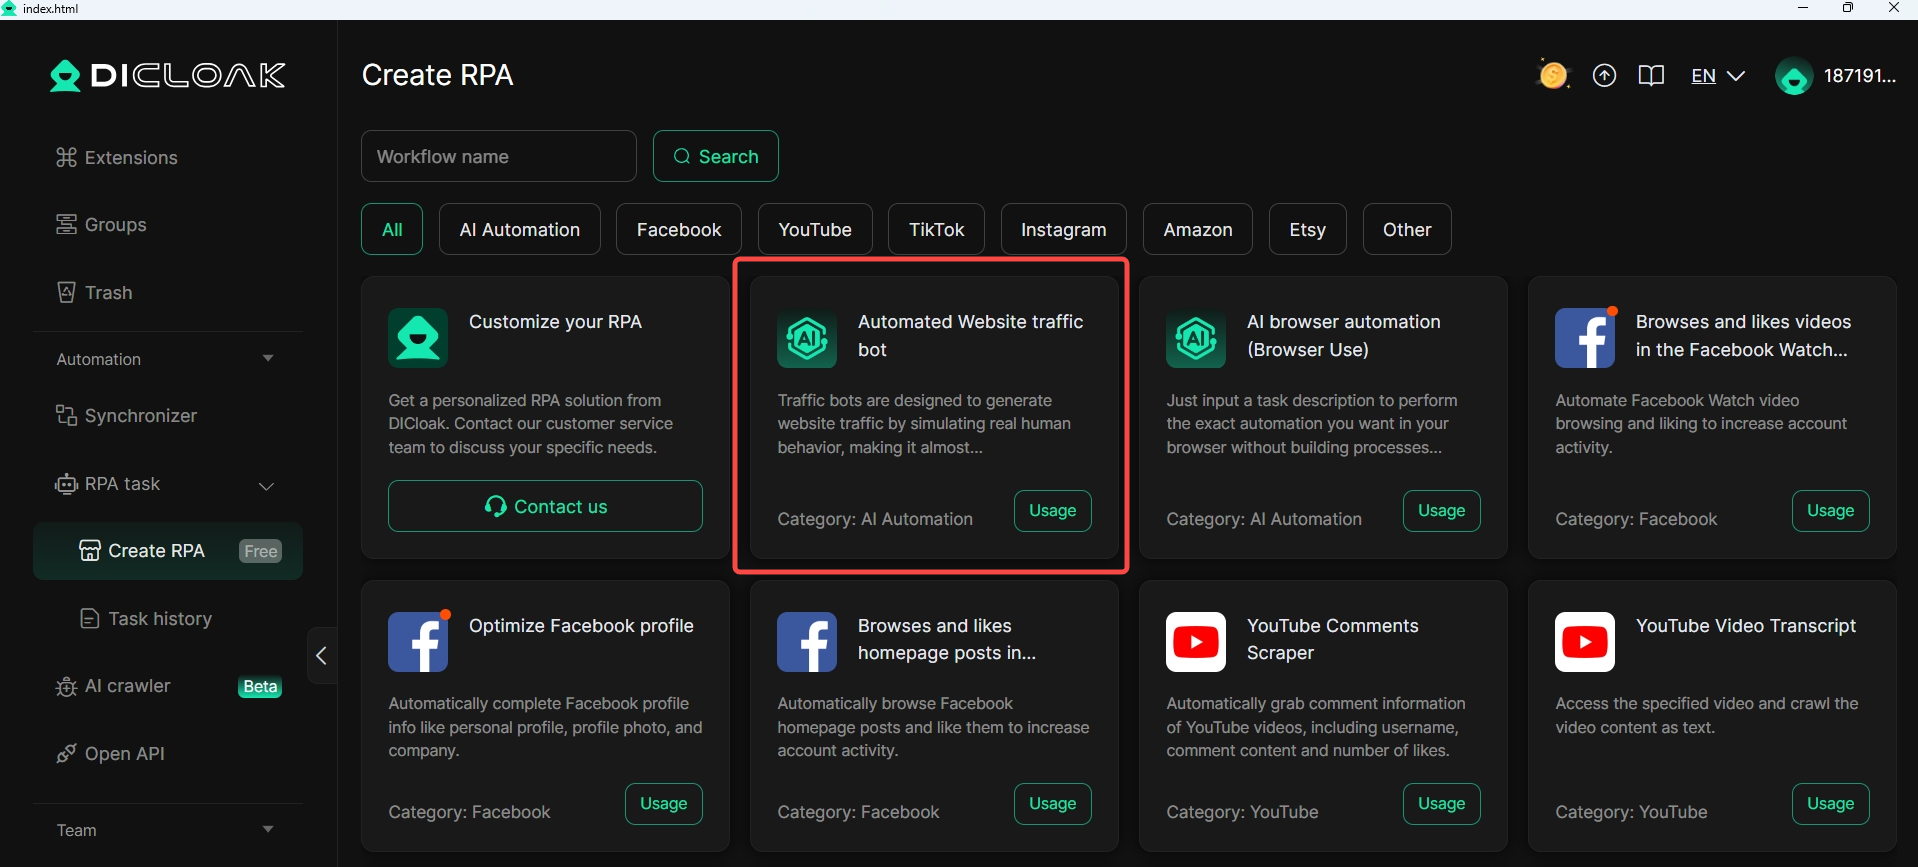Image resolution: width=1918 pixels, height=867 pixels.
Task: Filter by AI Automation tab
Action: (520, 229)
